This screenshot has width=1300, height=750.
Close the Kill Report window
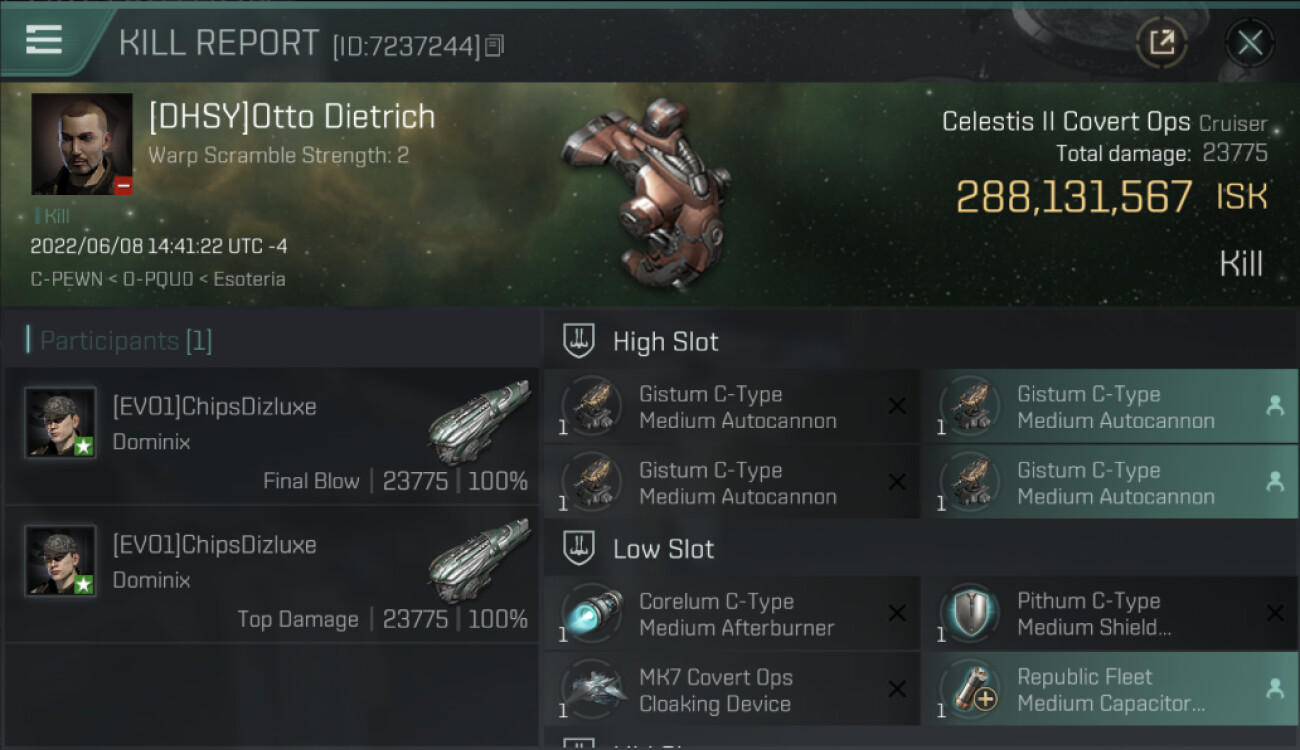click(x=1249, y=42)
